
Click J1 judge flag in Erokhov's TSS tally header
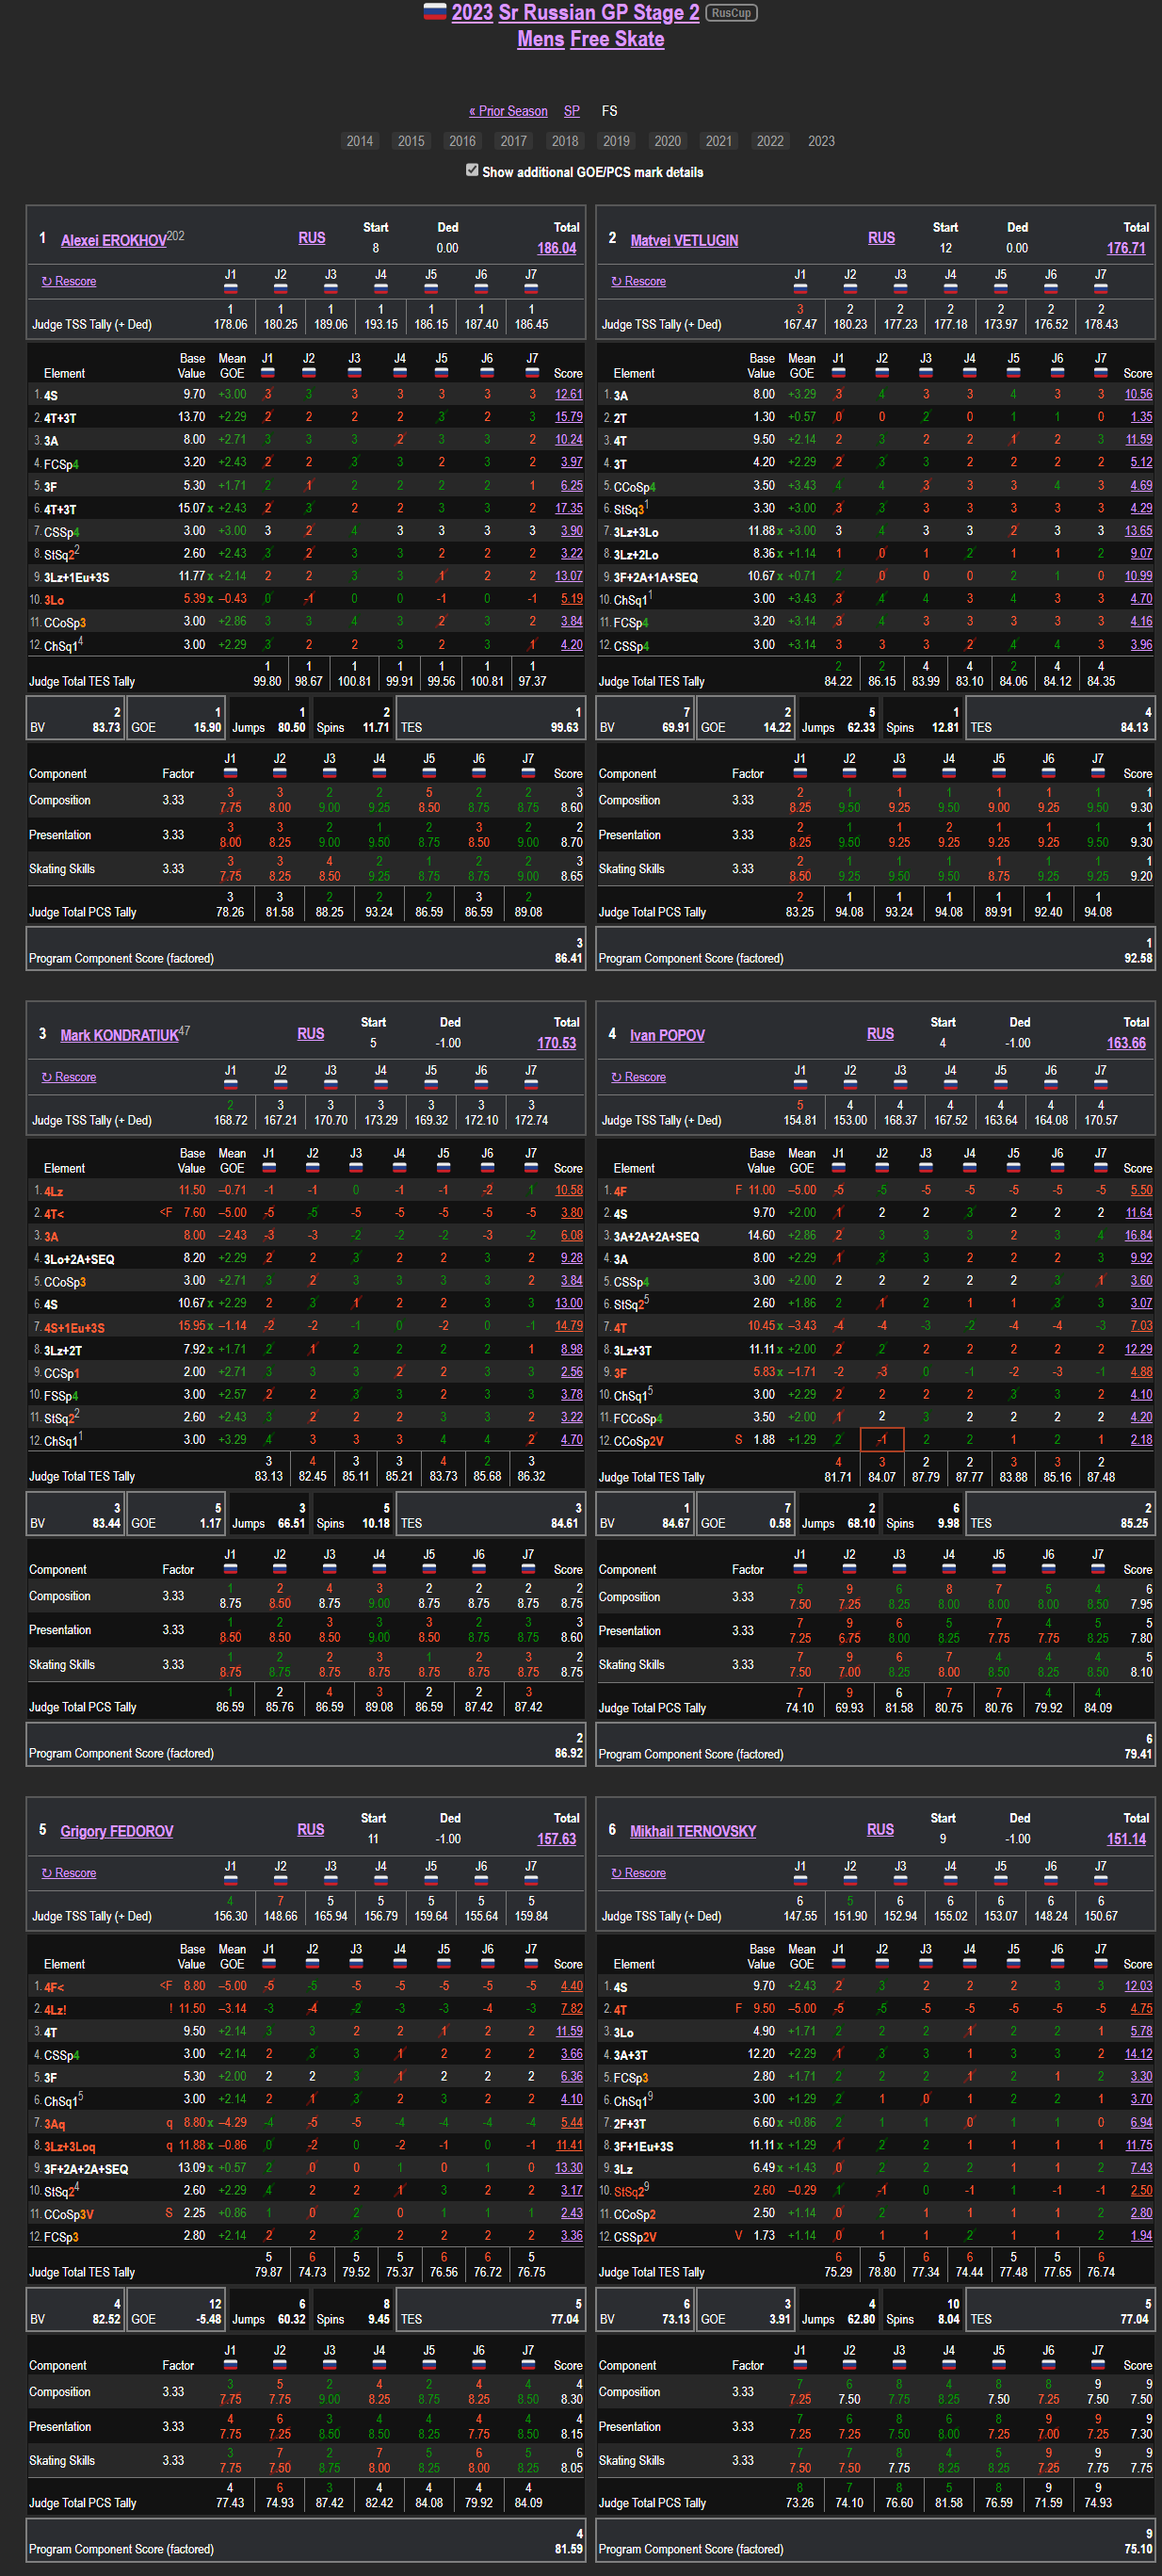click(230, 287)
